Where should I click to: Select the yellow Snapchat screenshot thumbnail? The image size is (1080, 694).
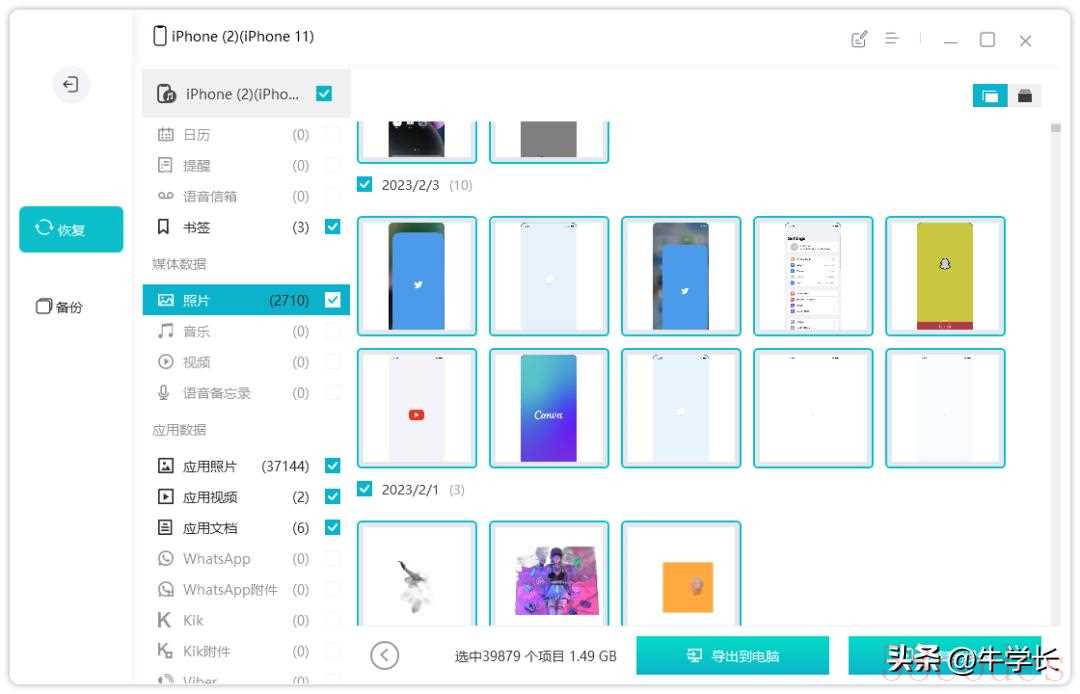click(945, 276)
